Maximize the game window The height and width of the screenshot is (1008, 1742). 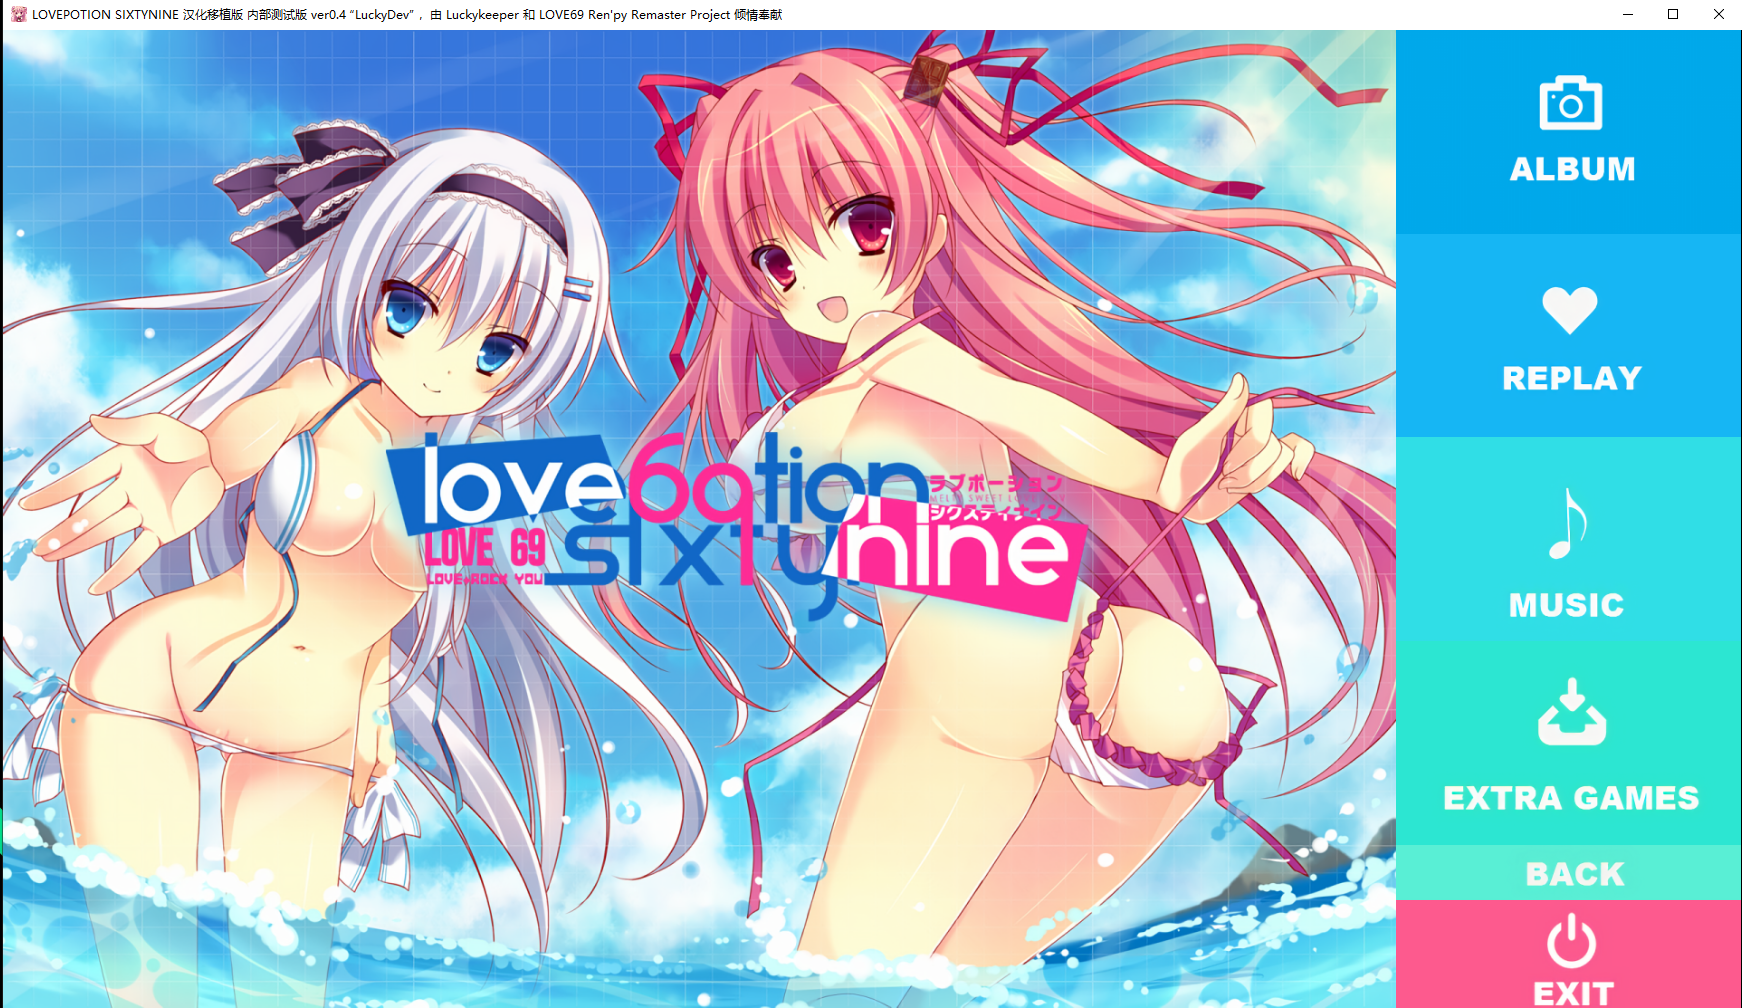point(1673,14)
